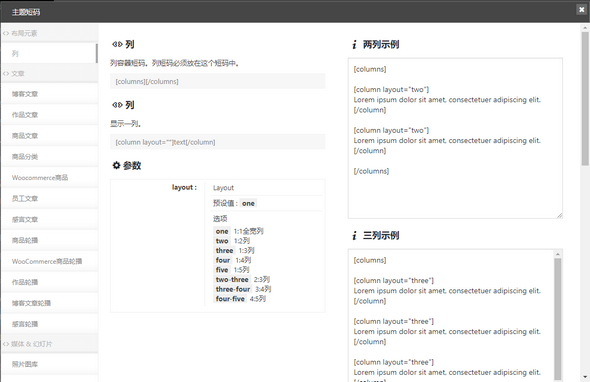This screenshot has height=382, width=590.
Task: Click the main dialog vertical scrollbar thumb
Action: pos(585,99)
